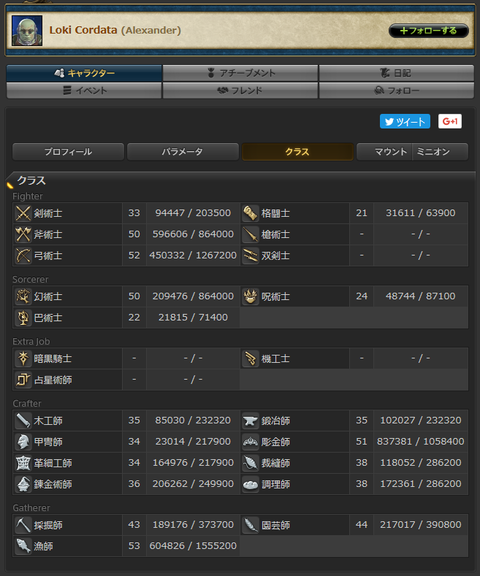
Task: Click the 裁縫師 experience value 118052 / 286200
Action: [x=421, y=463]
